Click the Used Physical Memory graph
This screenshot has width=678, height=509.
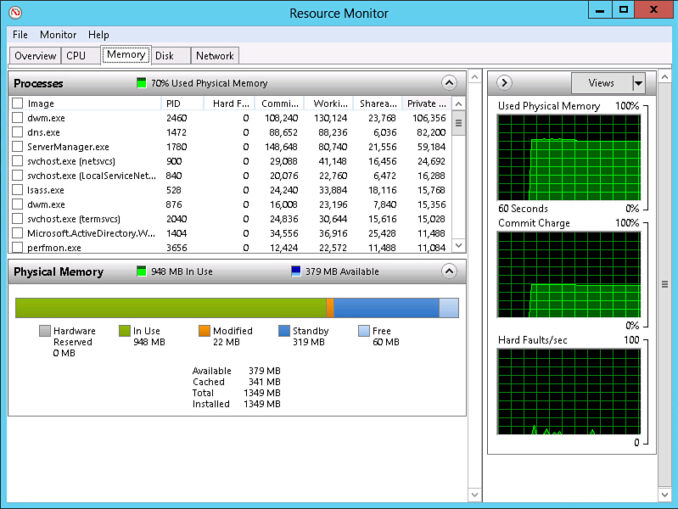point(569,157)
